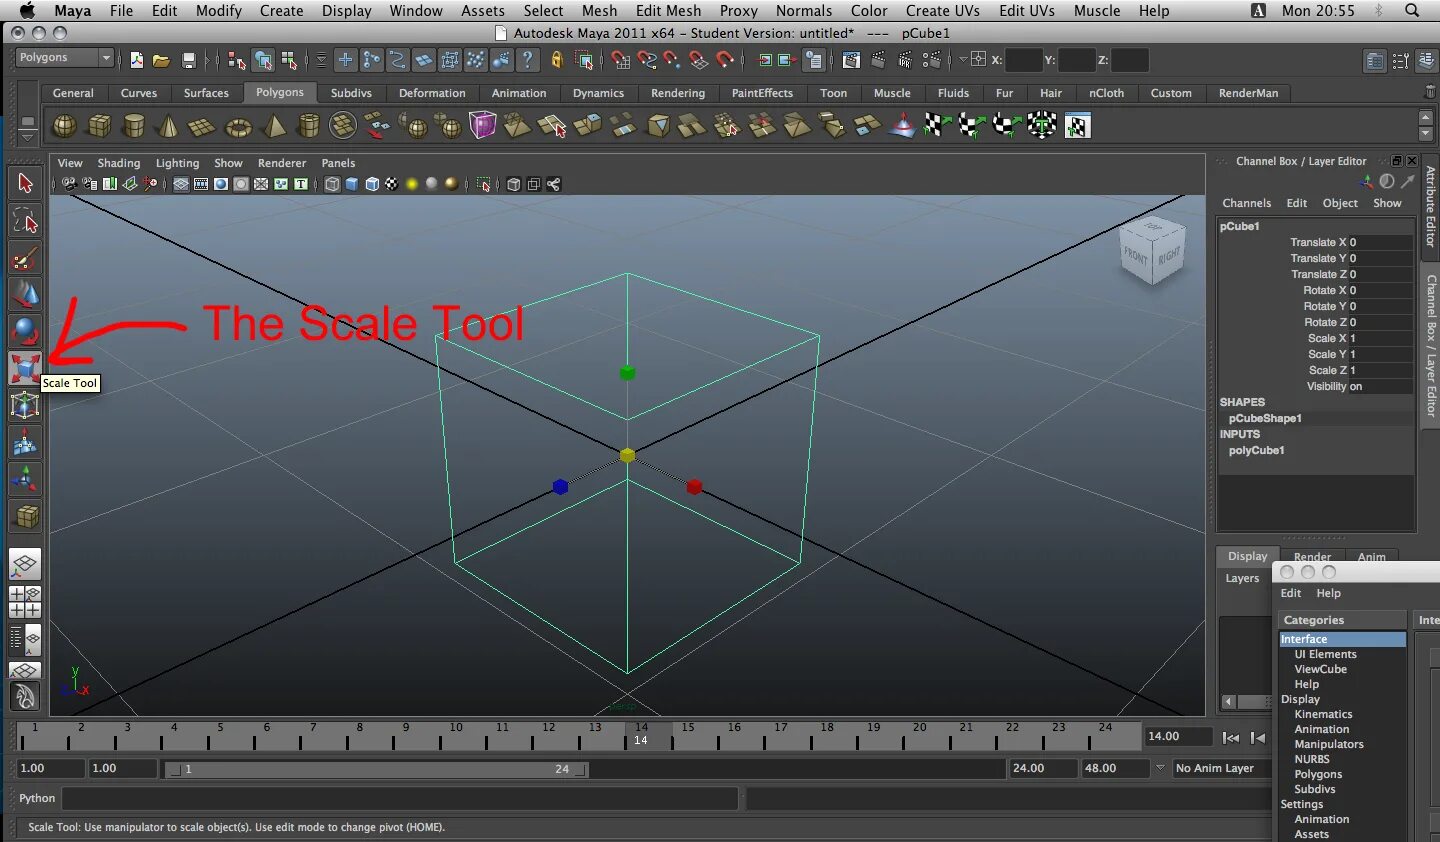
Task: Toggle Channel Box display in sidebar
Action: [1427, 60]
